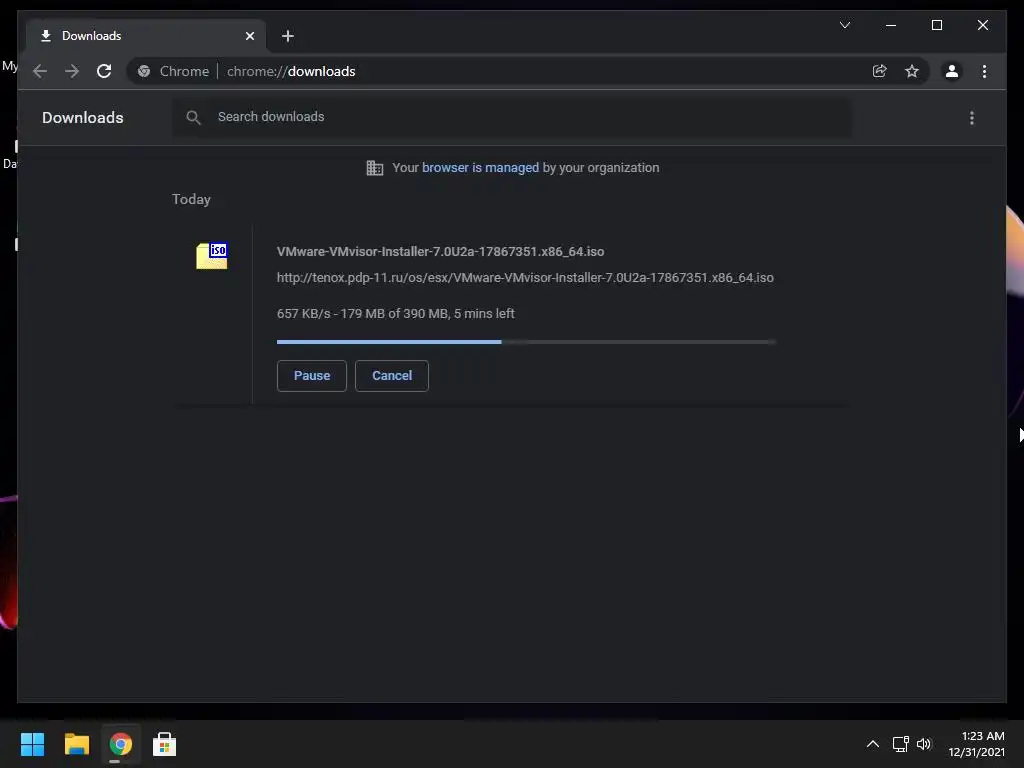Click the Chrome site info icon
Viewport: 1024px width, 768px height.
click(144, 71)
